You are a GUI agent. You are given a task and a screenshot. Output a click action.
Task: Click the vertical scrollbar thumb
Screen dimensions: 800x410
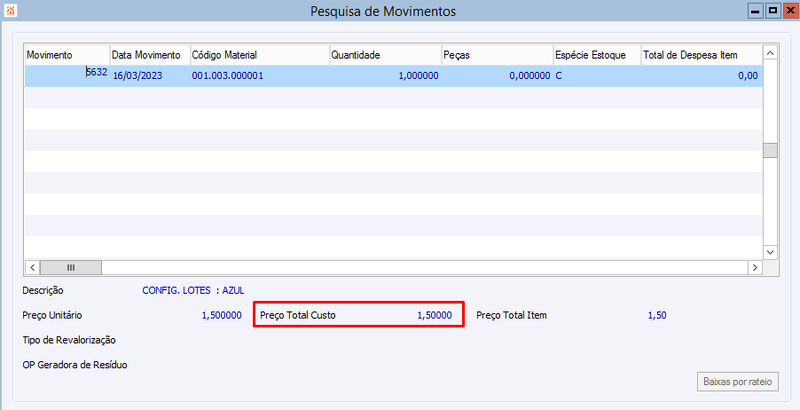point(770,150)
